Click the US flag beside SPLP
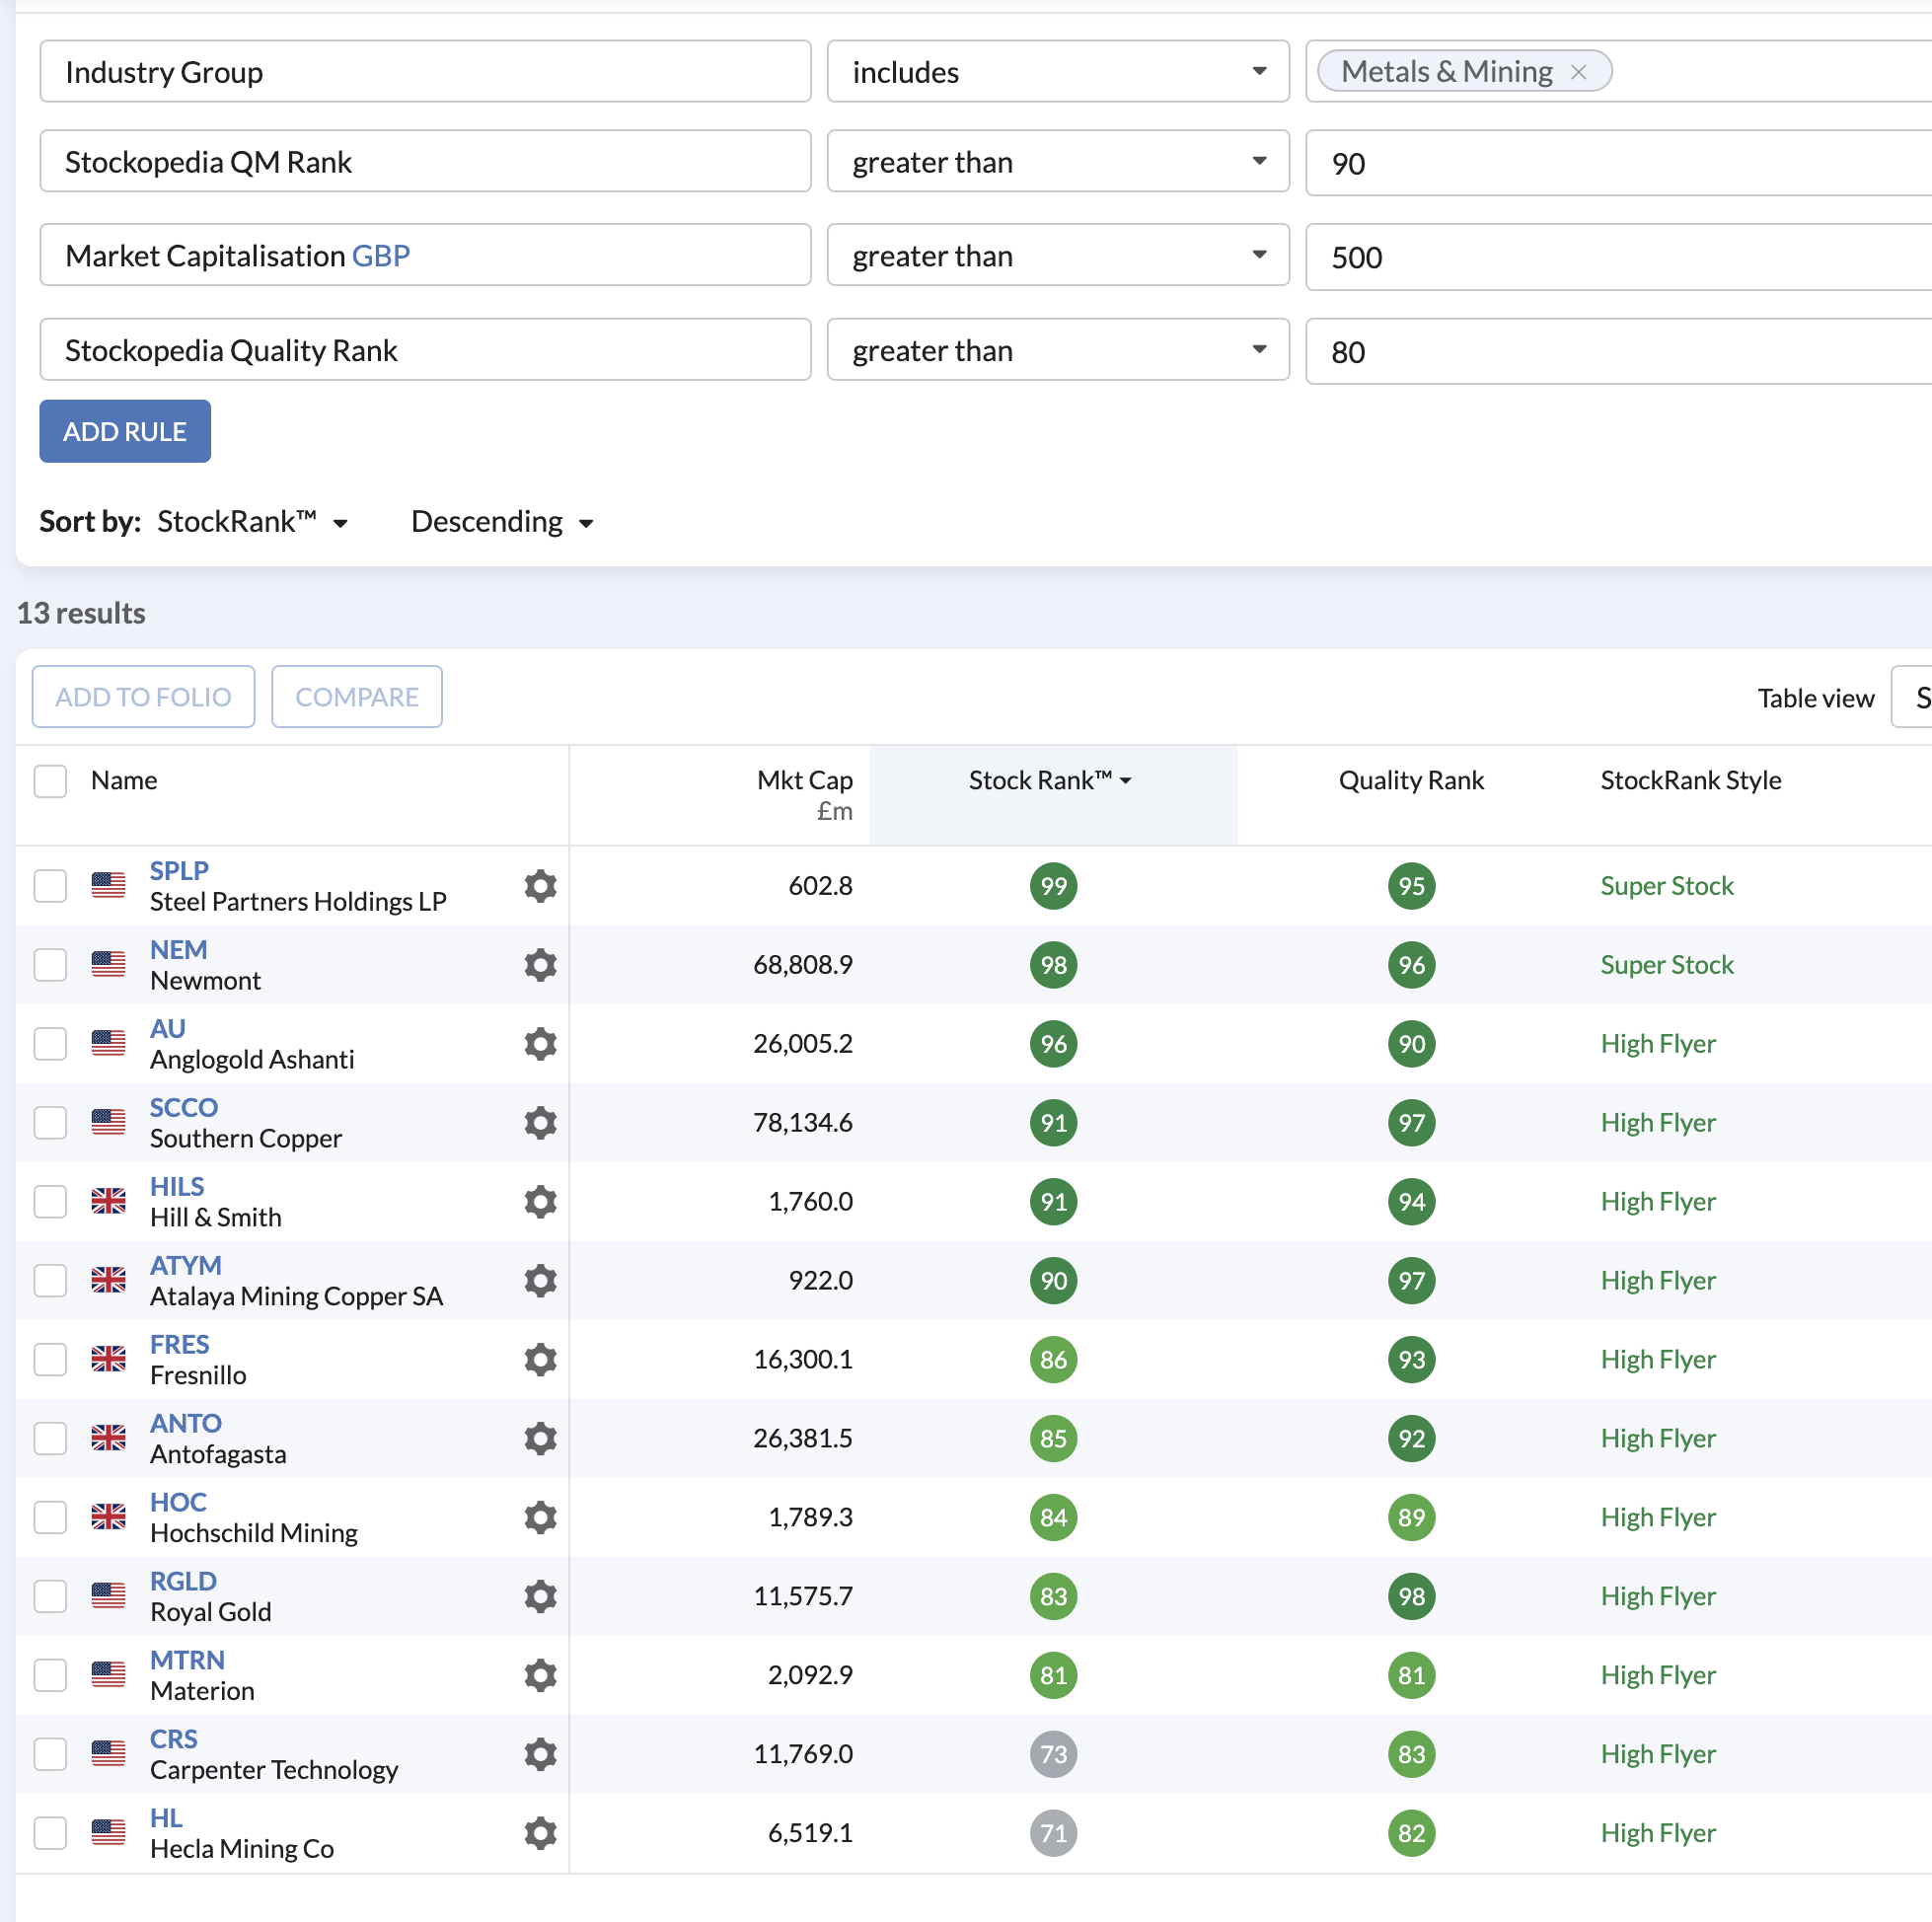 click(x=108, y=886)
